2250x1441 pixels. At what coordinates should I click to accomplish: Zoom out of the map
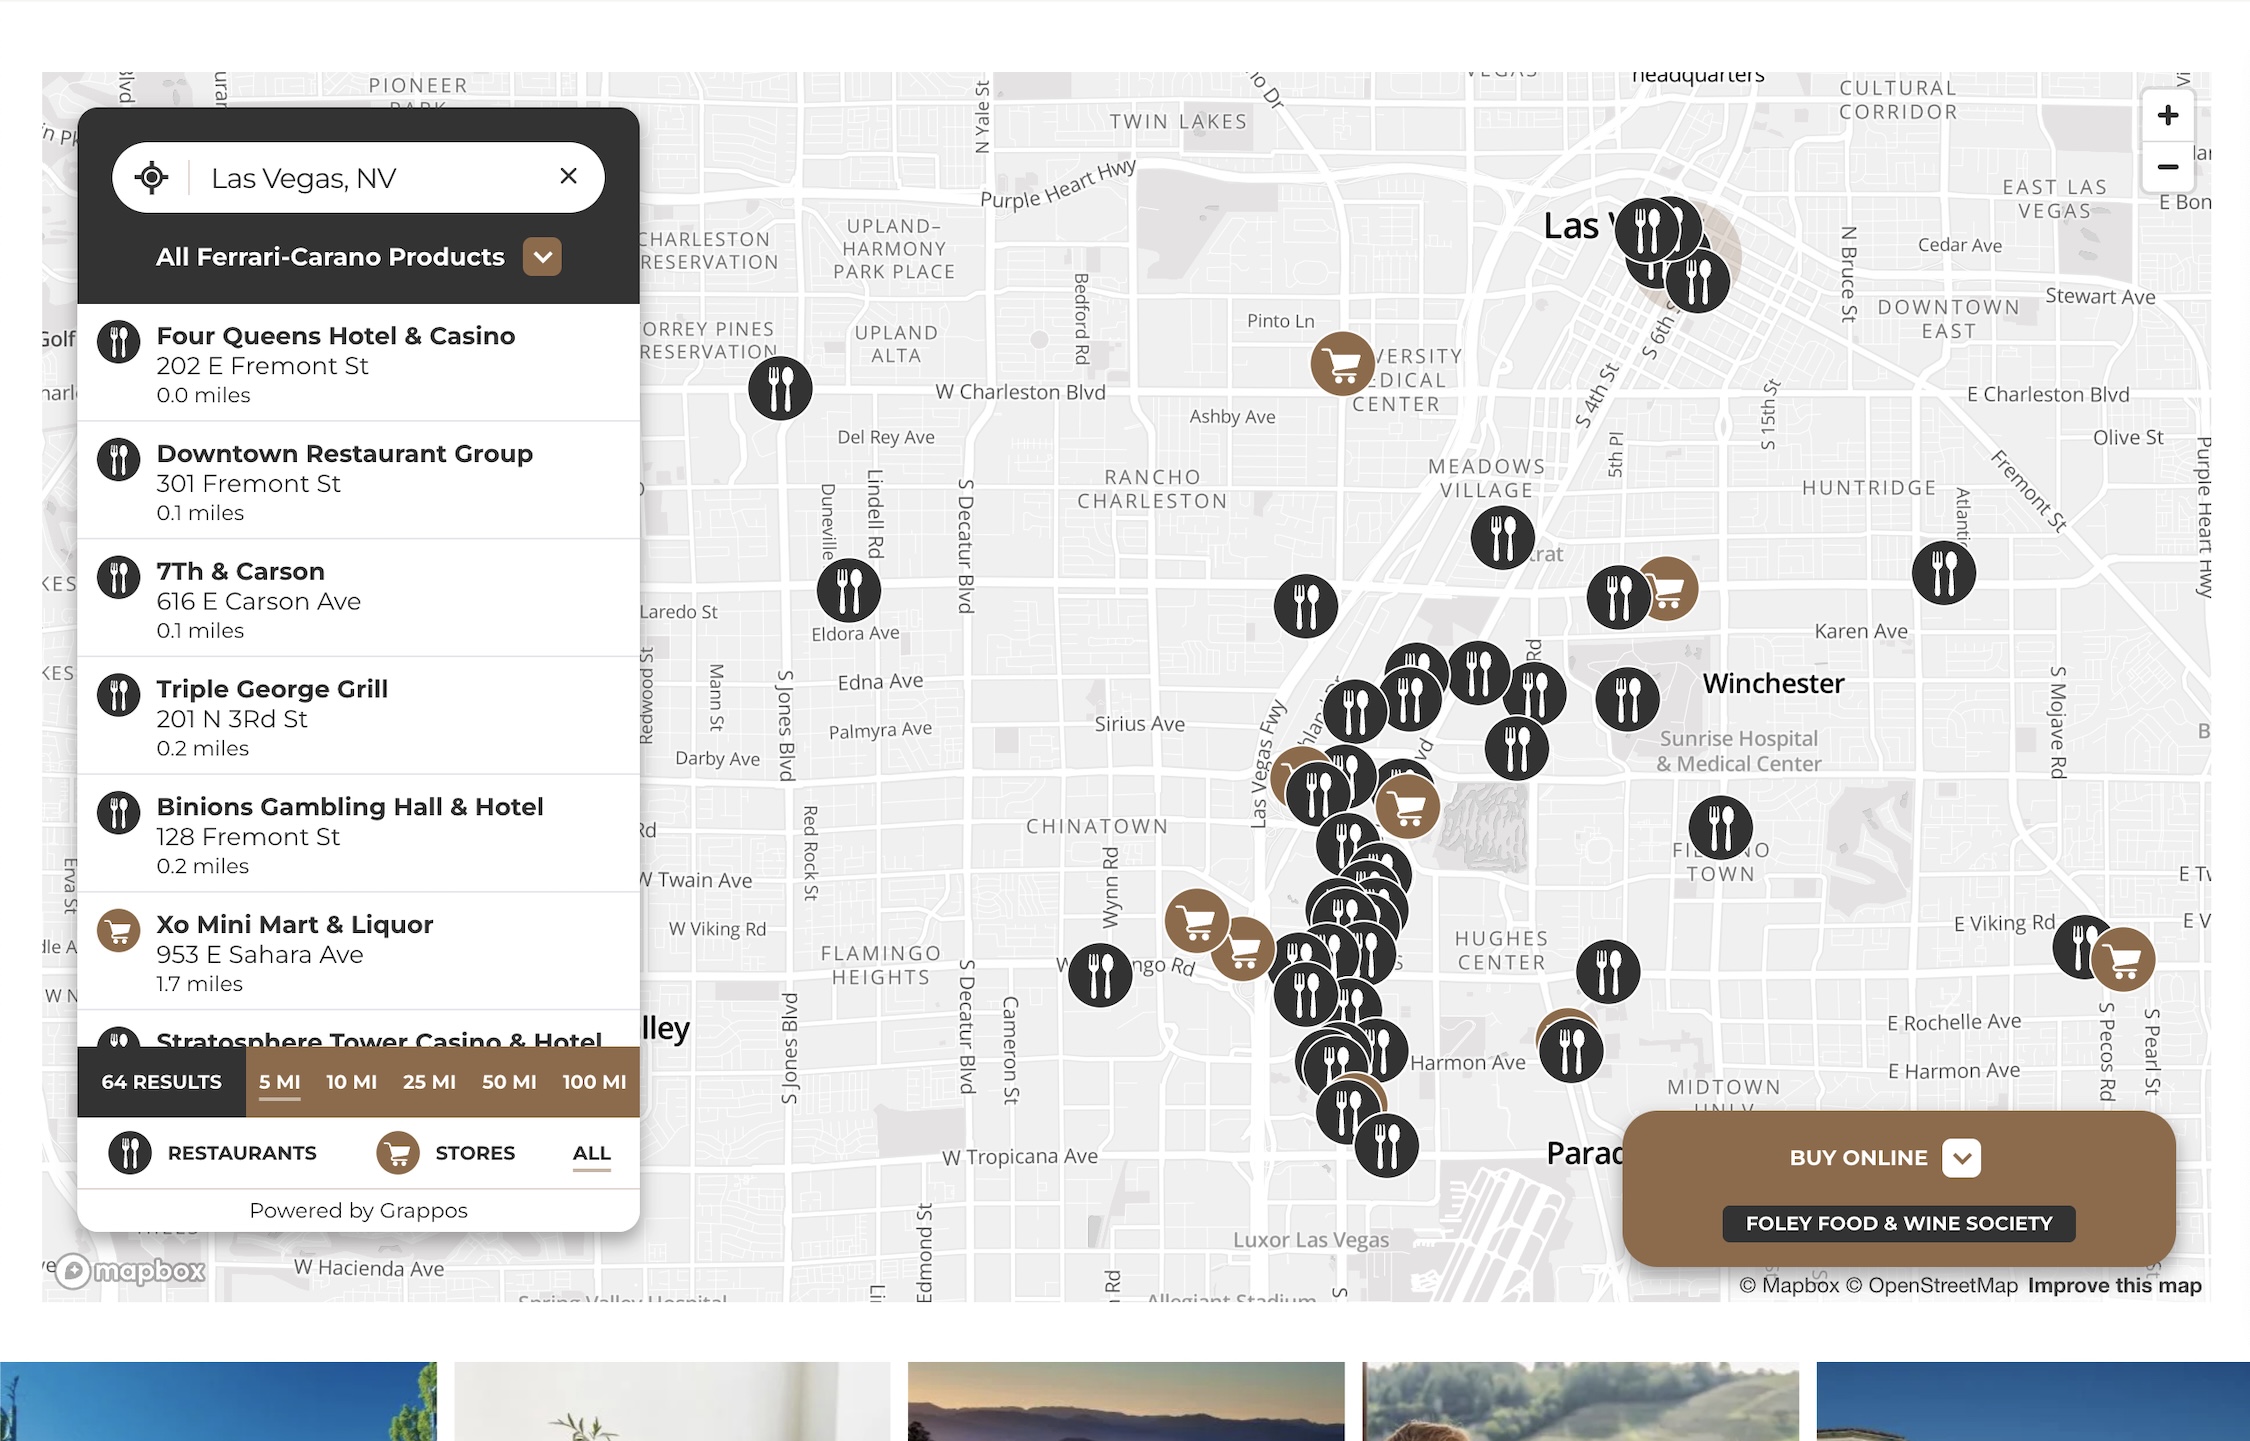tap(2167, 167)
